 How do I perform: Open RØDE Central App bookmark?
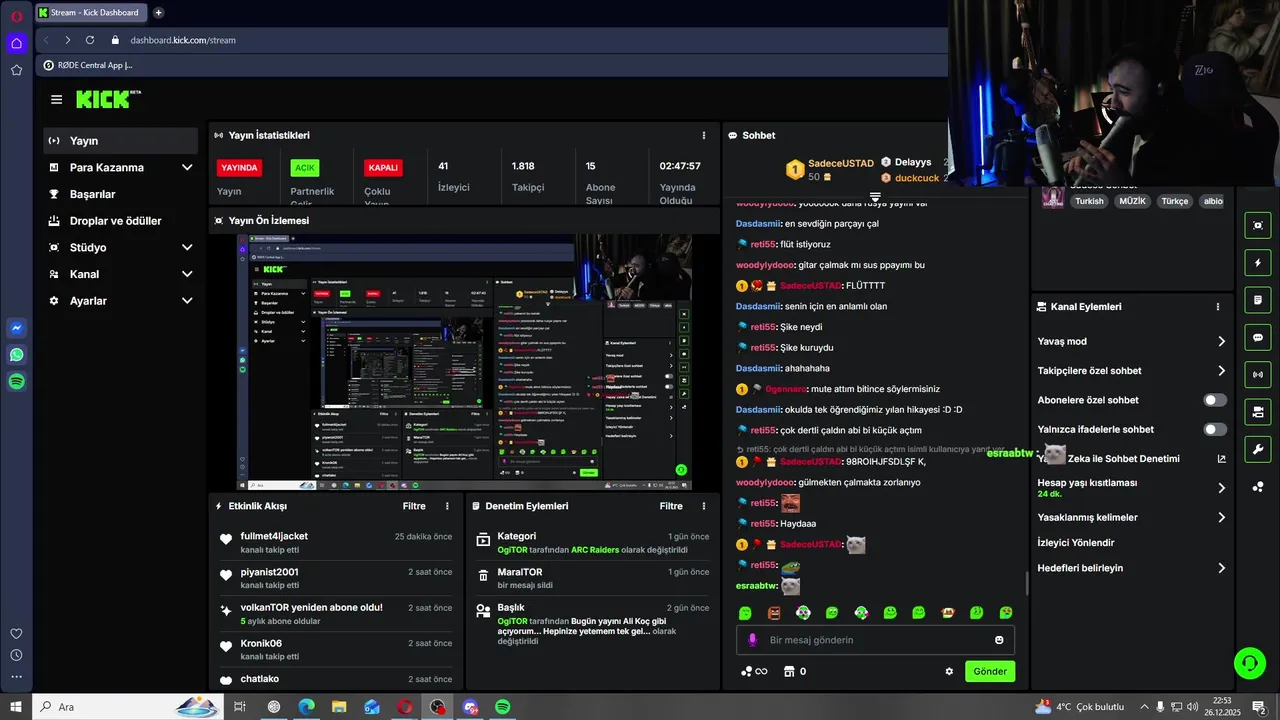(88, 65)
